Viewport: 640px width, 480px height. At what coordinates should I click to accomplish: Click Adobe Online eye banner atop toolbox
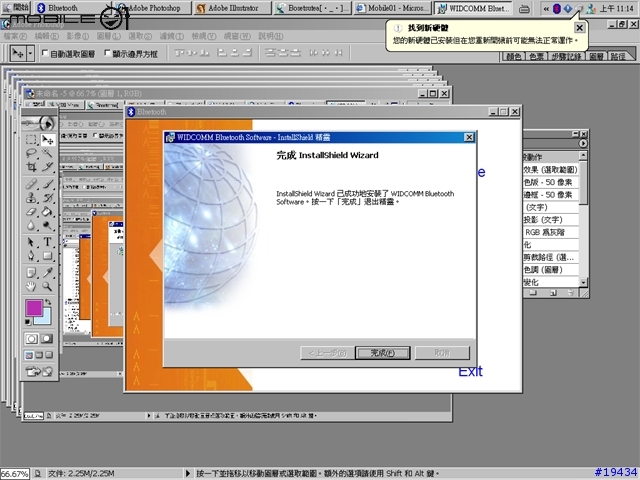39,122
